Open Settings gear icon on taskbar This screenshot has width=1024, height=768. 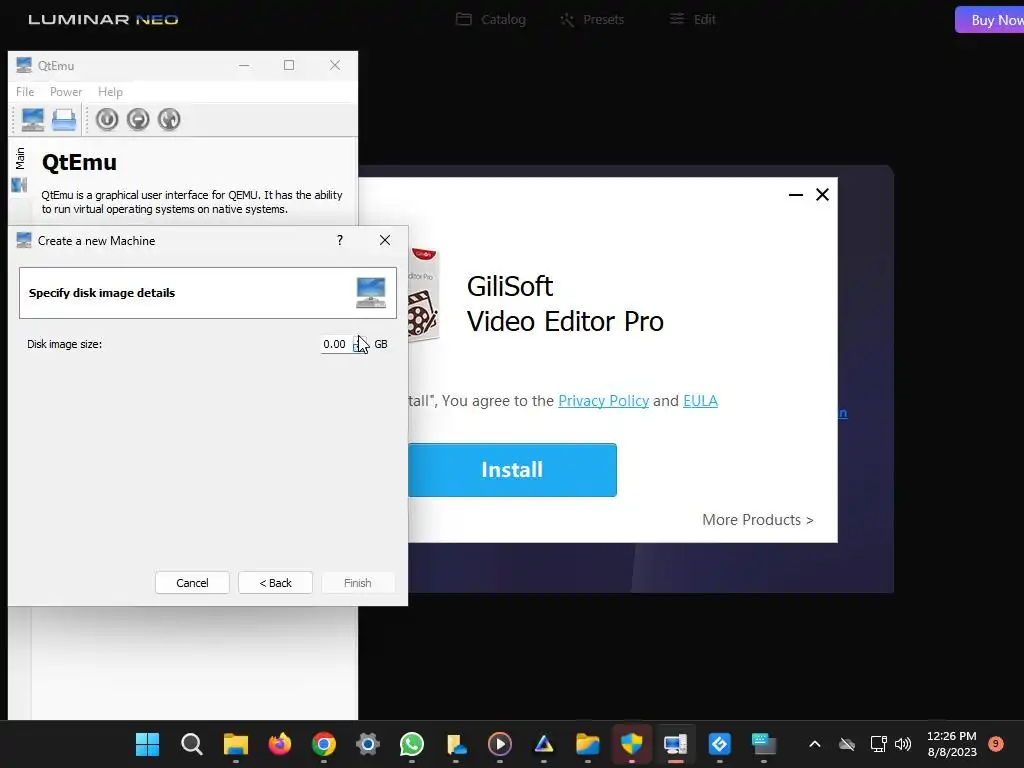[x=368, y=744]
